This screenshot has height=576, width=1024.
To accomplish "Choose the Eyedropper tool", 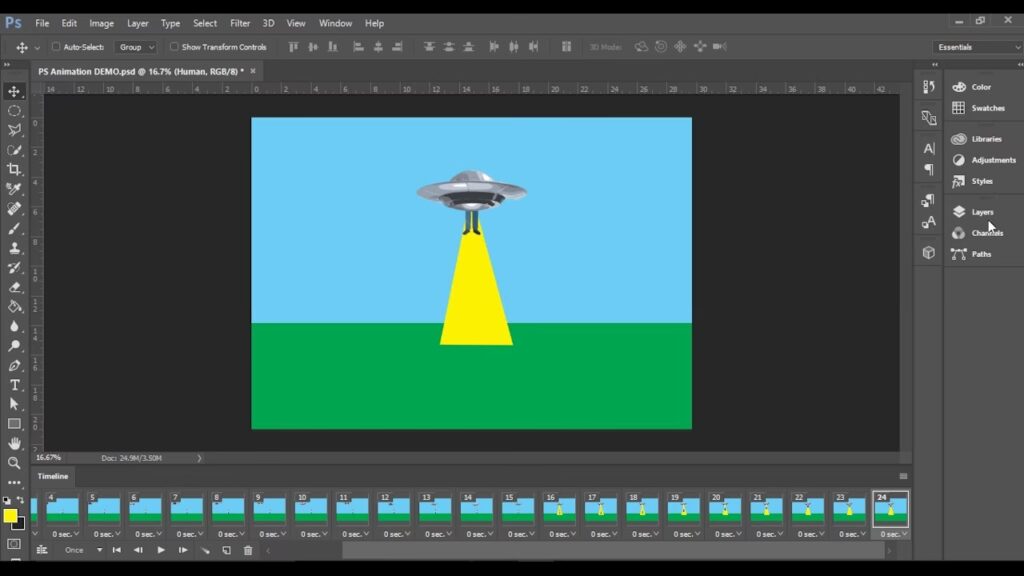I will [x=14, y=189].
